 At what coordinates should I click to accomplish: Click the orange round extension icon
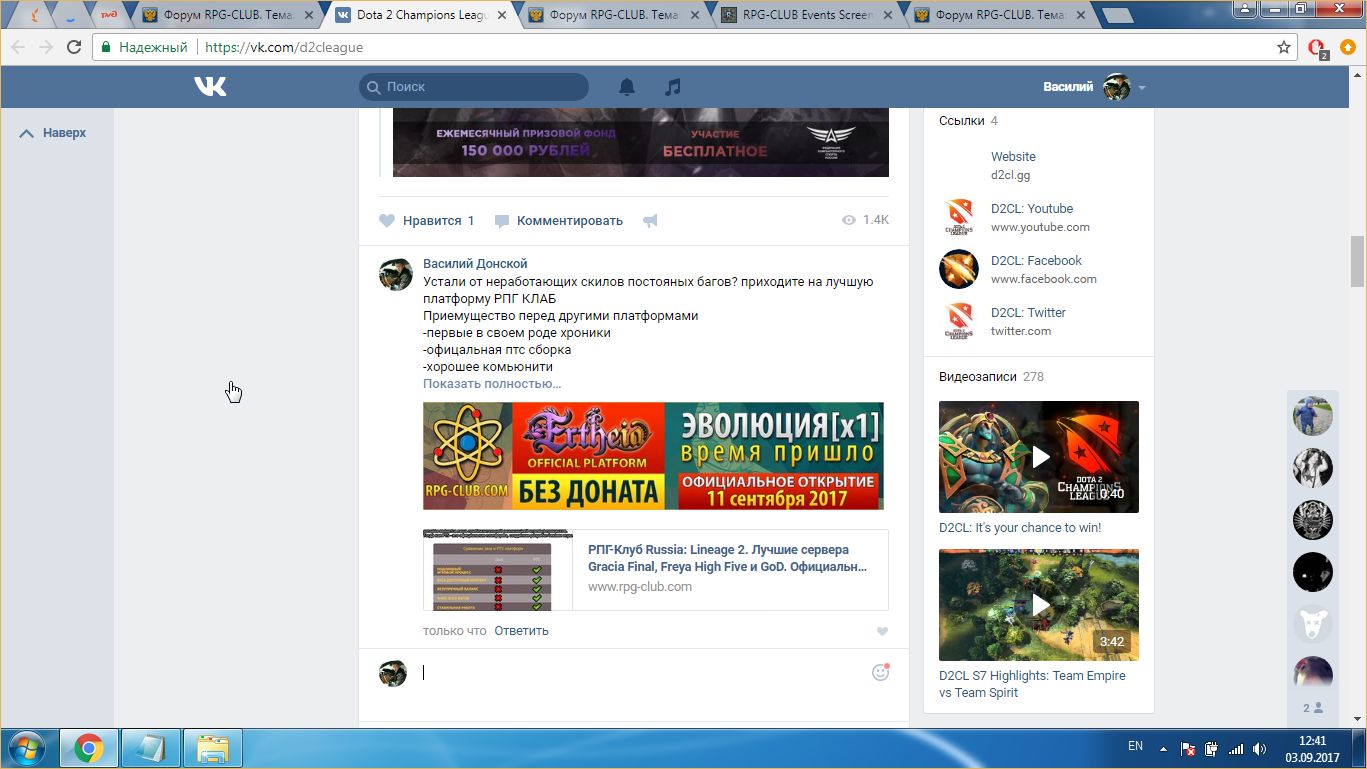[x=1347, y=47]
